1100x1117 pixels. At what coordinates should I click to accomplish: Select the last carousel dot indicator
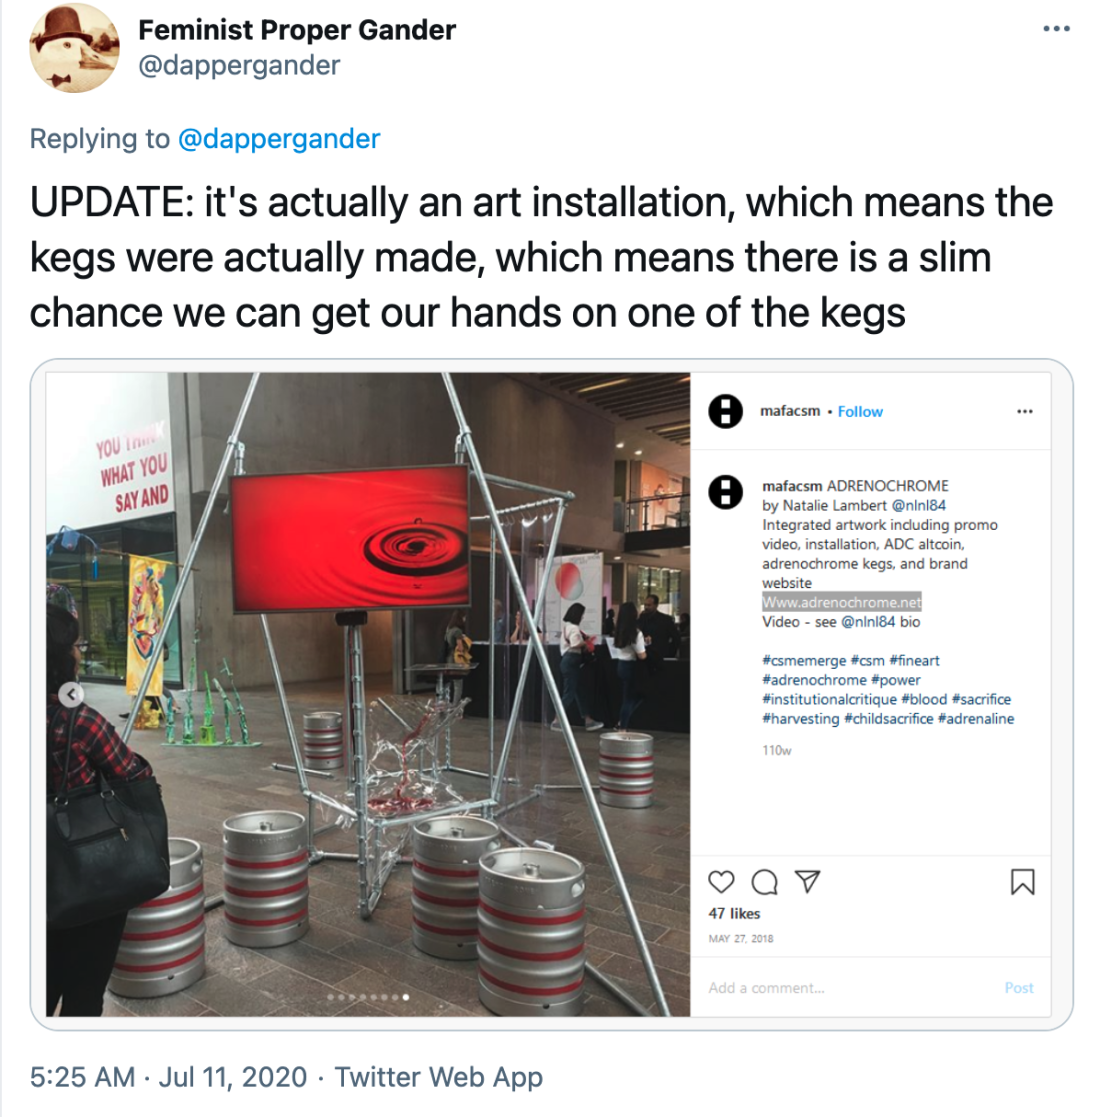pos(406,997)
